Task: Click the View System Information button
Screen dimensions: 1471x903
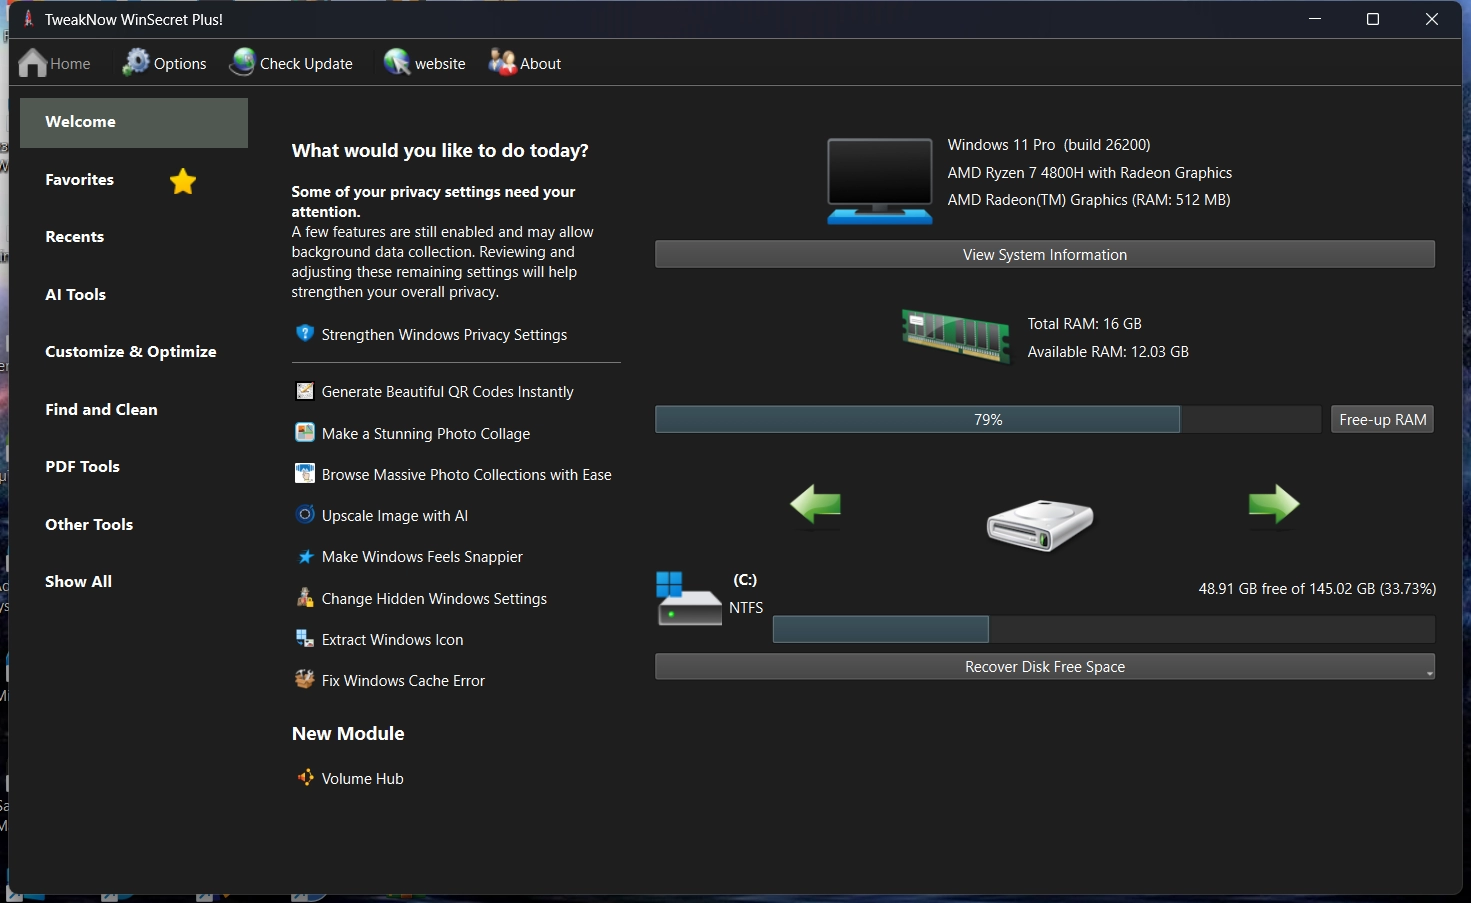Action: (1045, 254)
